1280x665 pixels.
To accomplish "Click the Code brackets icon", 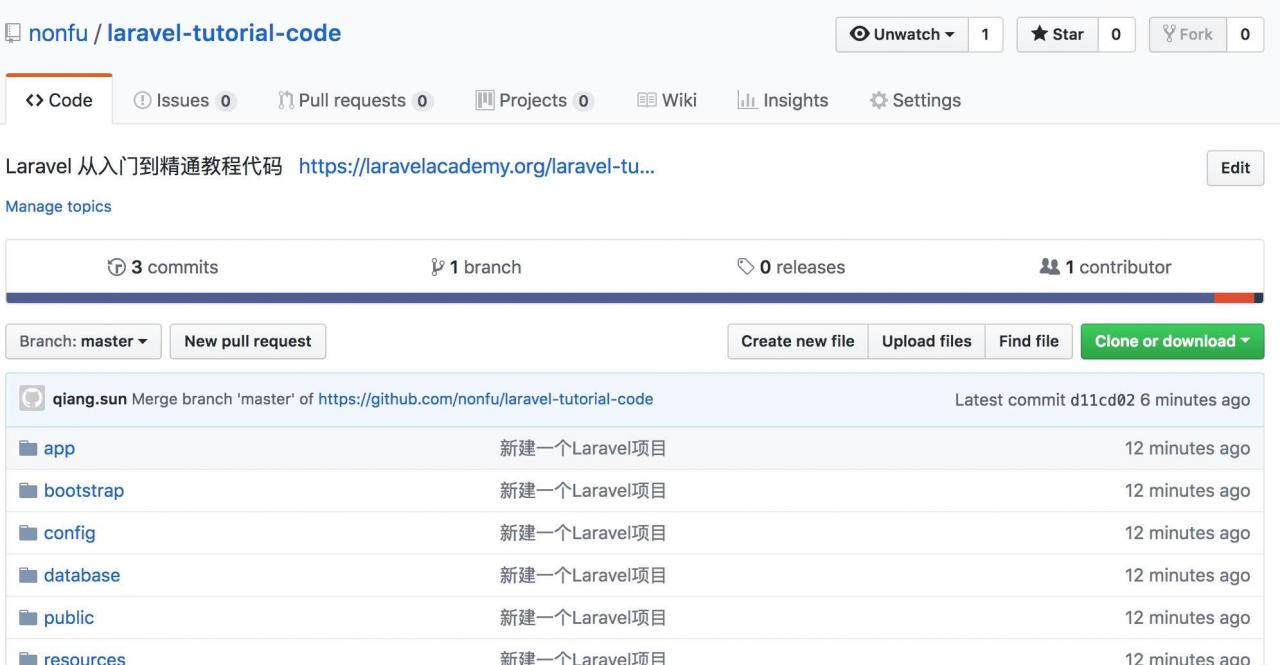I will (x=34, y=100).
